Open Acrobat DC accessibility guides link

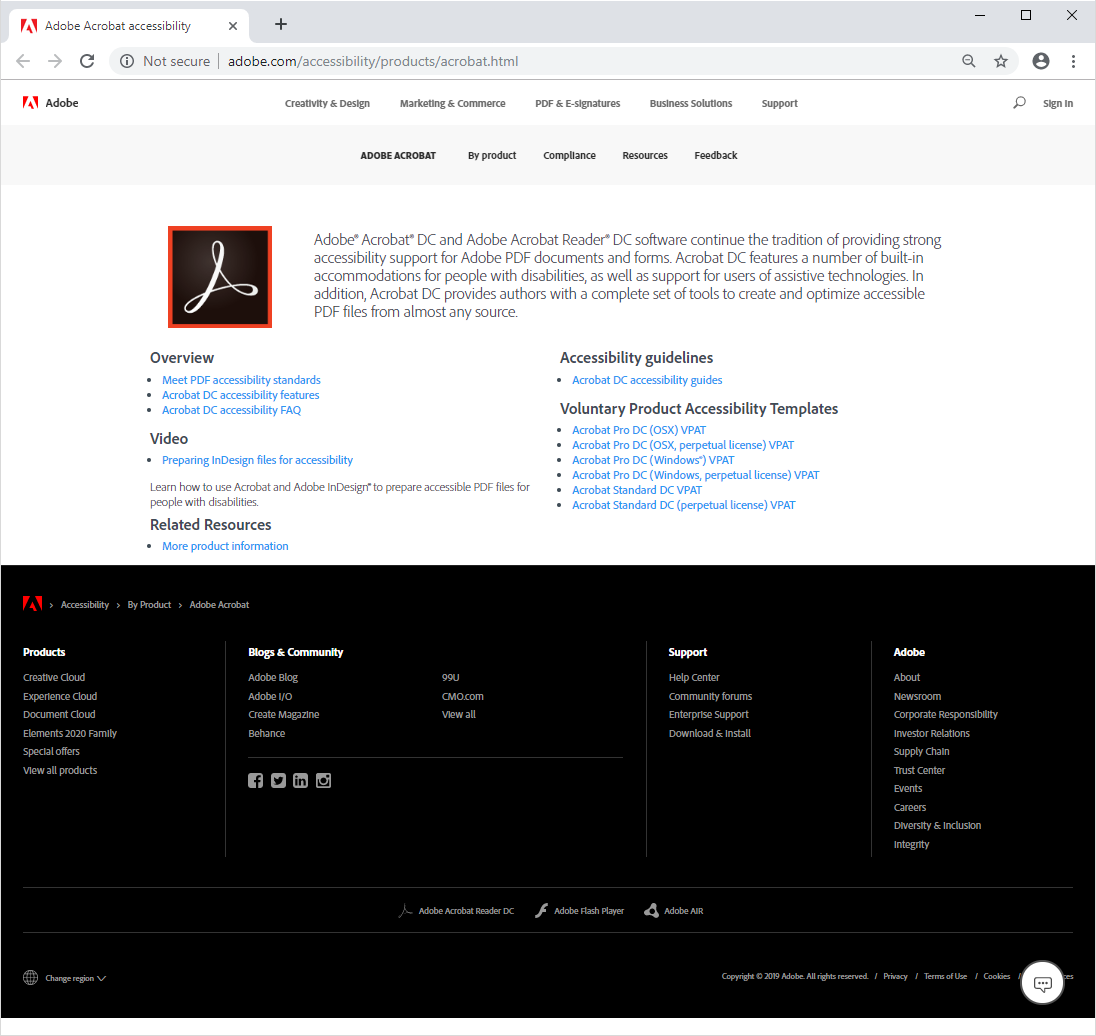click(647, 380)
